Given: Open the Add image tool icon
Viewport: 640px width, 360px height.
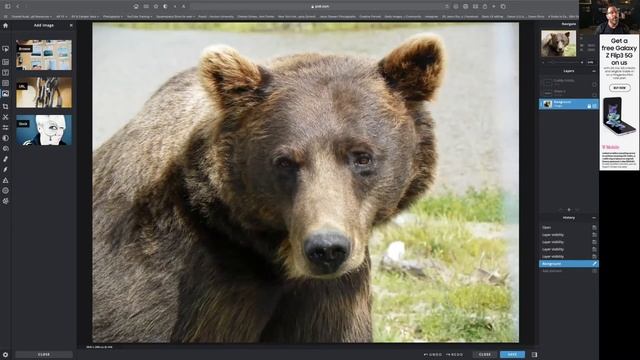Looking at the screenshot, I should coord(5,93).
